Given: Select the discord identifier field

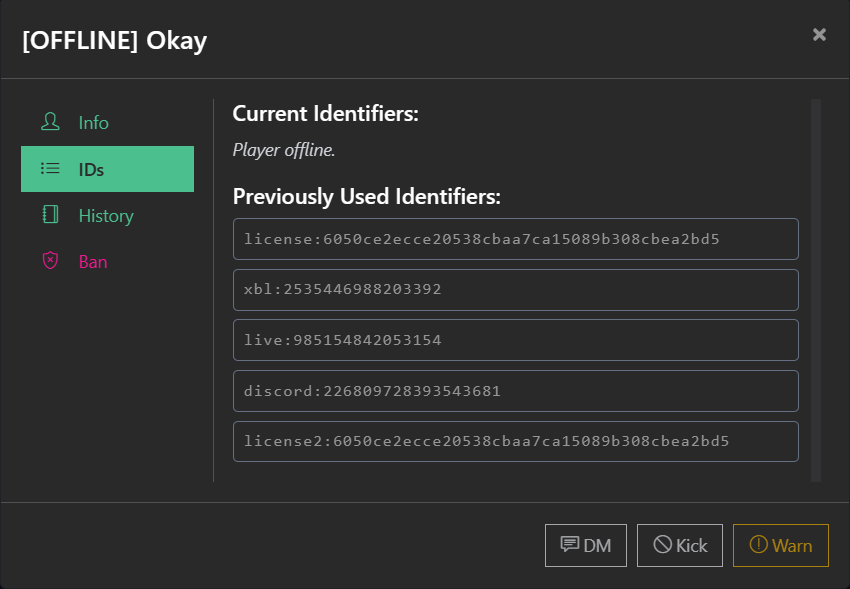Looking at the screenshot, I should tap(516, 390).
